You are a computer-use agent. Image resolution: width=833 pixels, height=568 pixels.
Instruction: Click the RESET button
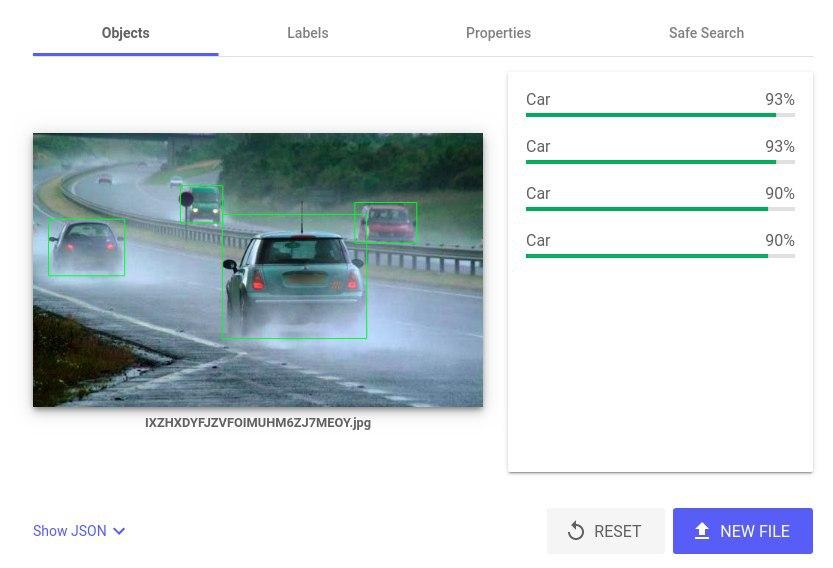tap(606, 531)
